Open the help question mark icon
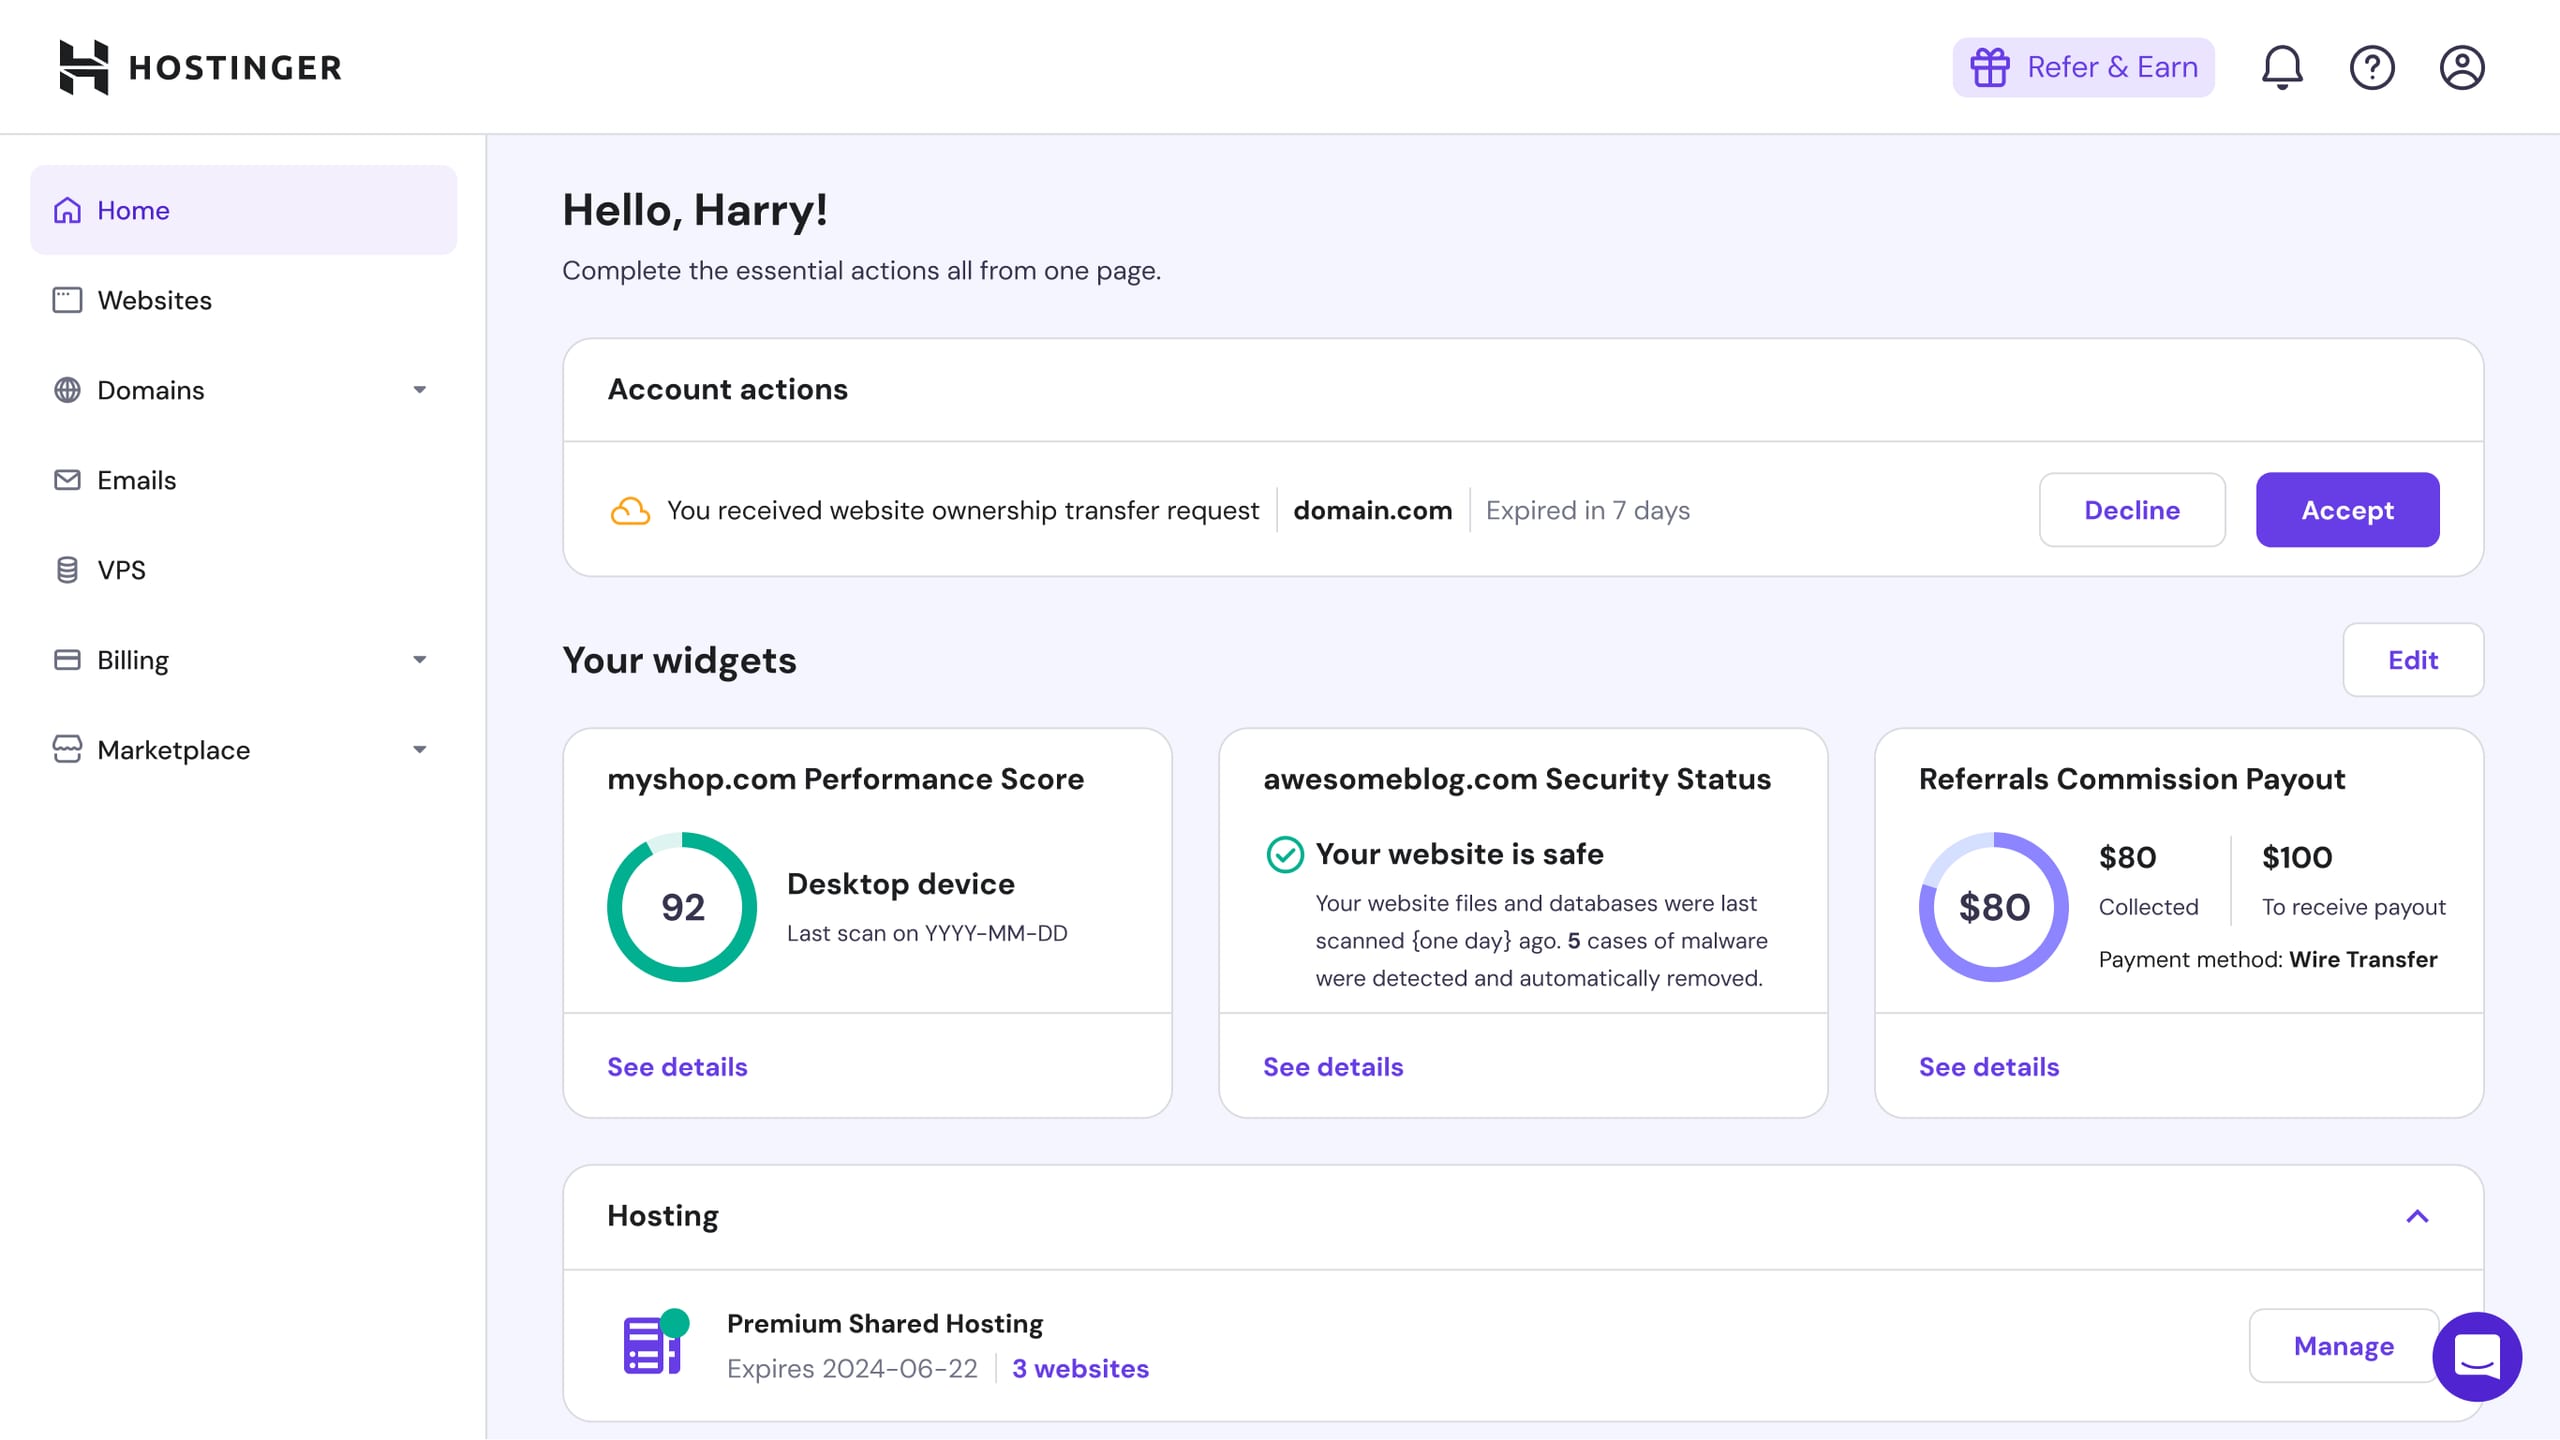 tap(2372, 67)
